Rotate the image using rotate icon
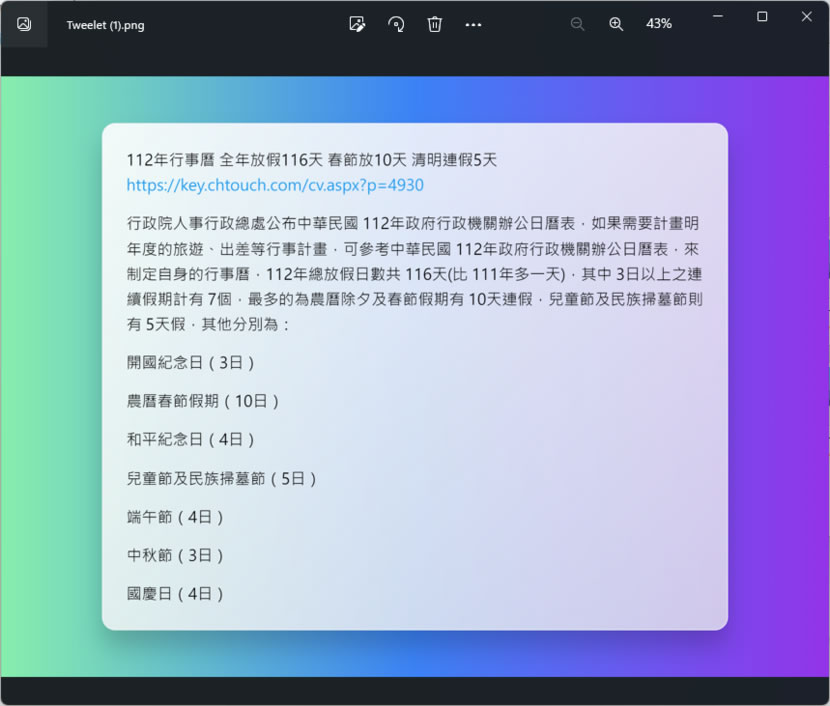Image resolution: width=830 pixels, height=706 pixels. click(x=396, y=24)
